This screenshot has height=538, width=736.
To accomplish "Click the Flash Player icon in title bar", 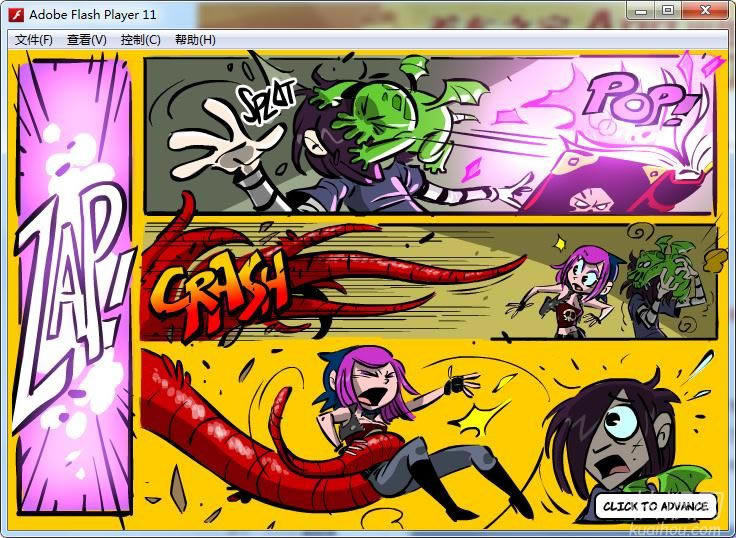I will [15, 15].
